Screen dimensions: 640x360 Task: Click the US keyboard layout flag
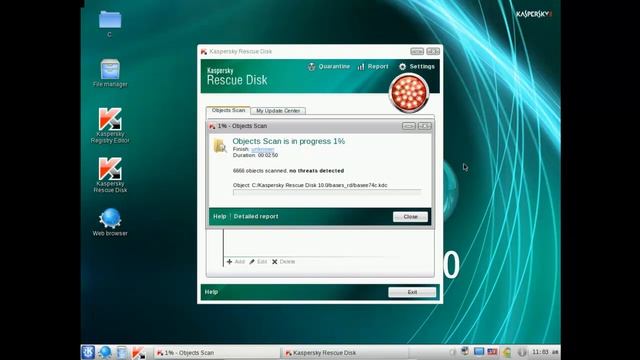[x=492, y=352]
